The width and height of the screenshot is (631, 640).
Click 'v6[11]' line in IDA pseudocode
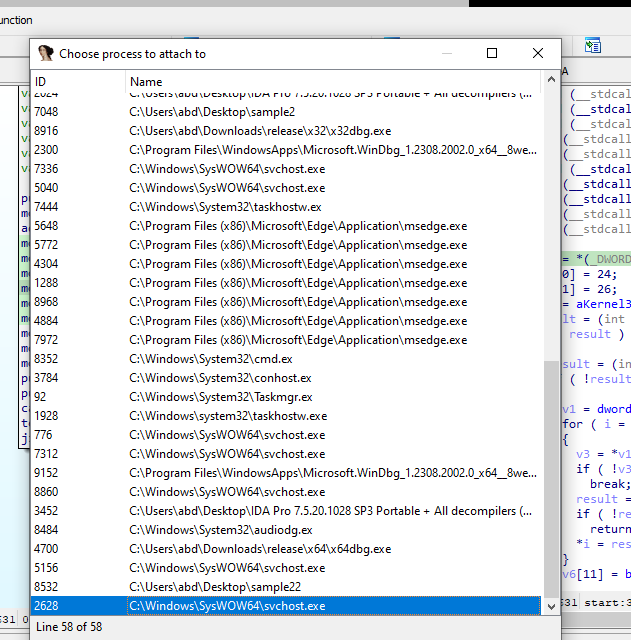coord(596,574)
